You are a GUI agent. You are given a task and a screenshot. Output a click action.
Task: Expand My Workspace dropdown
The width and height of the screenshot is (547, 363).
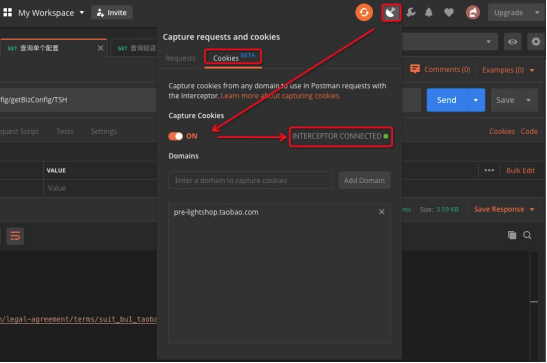pos(82,13)
